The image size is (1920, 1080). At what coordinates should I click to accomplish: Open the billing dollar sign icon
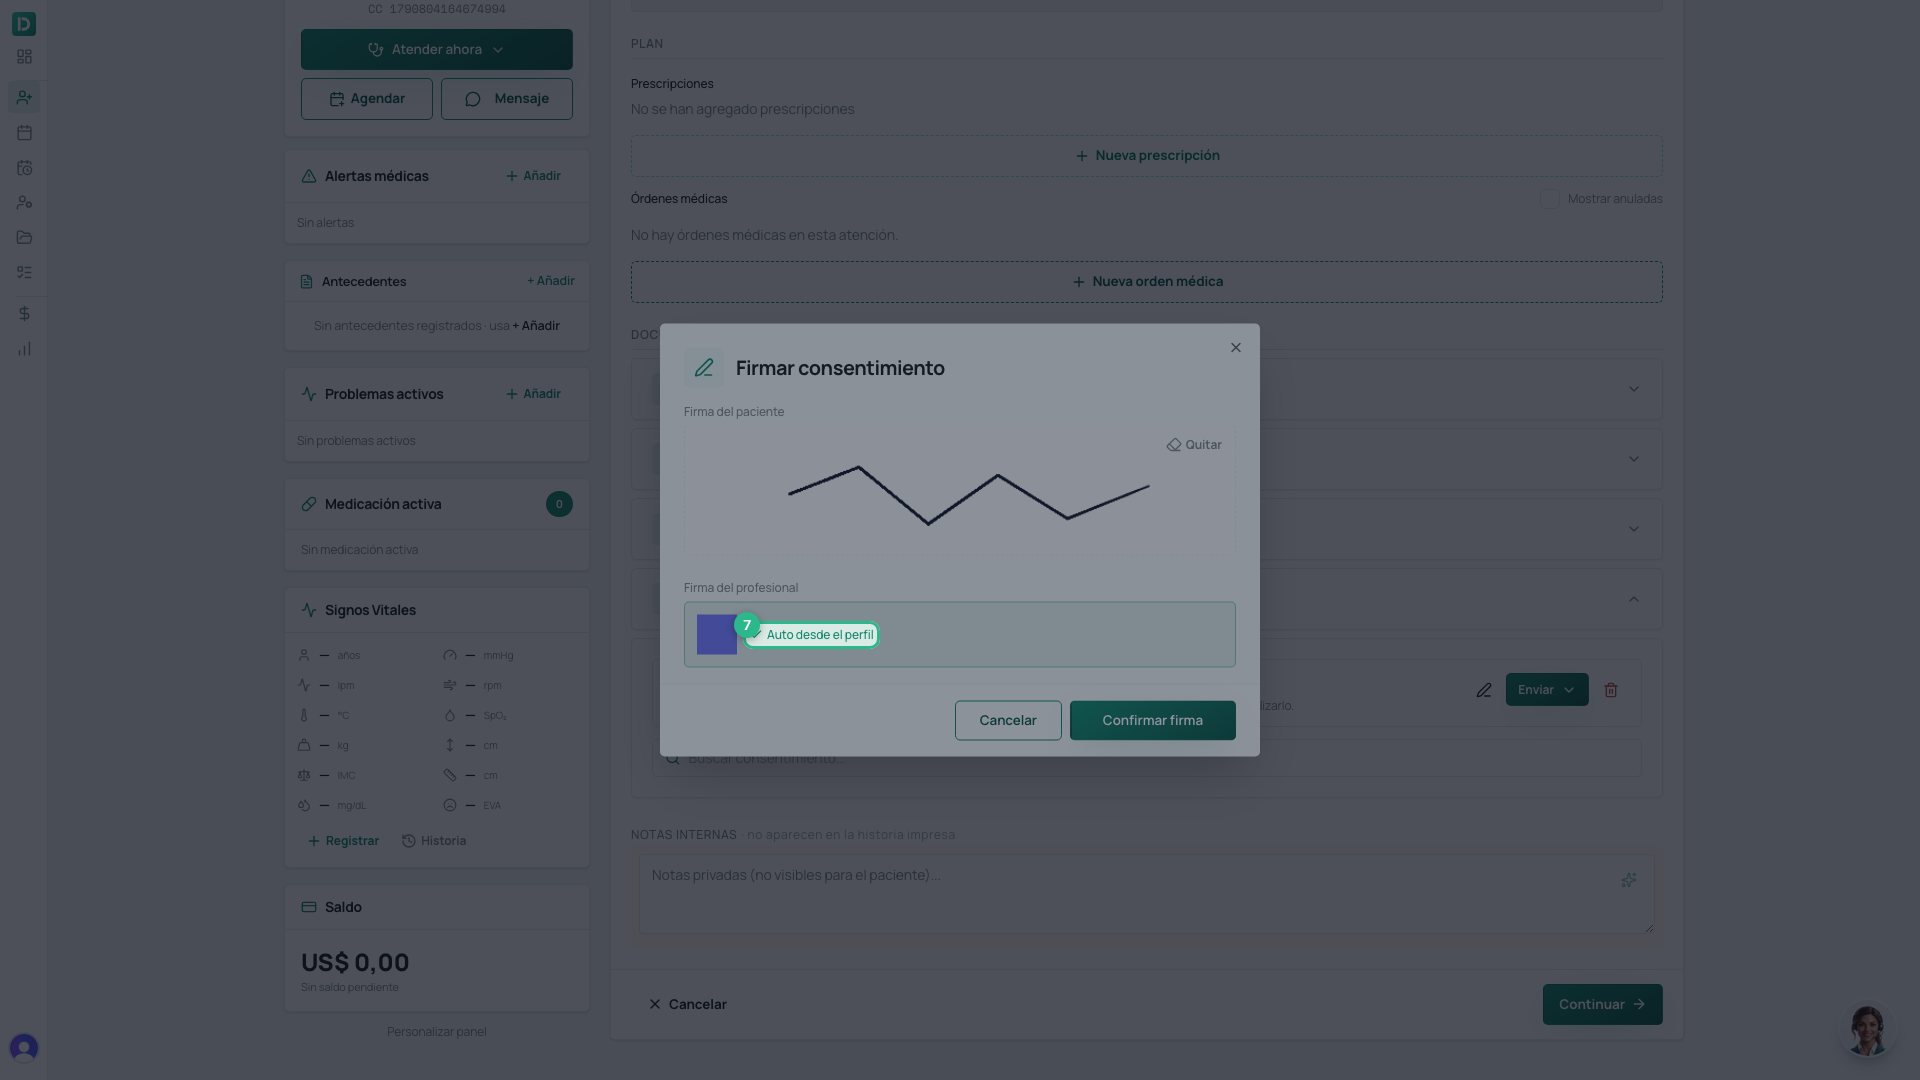click(24, 314)
